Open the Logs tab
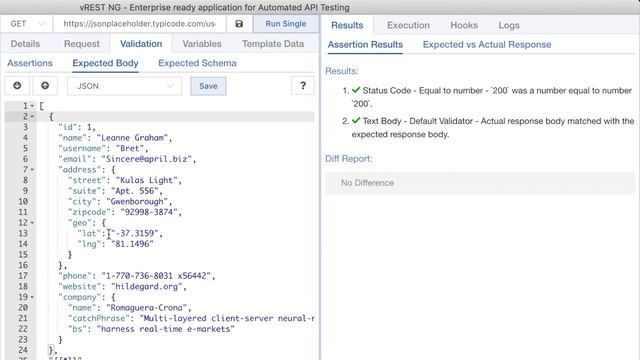This screenshot has width=640, height=360. point(509,25)
